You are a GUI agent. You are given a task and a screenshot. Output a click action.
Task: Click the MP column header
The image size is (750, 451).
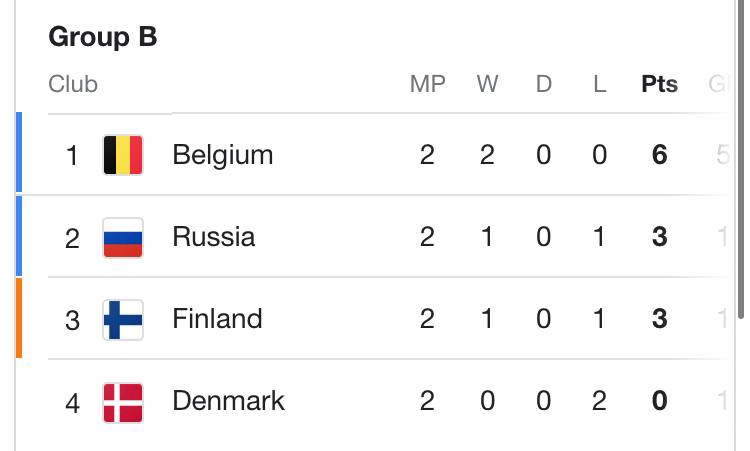coord(428,84)
